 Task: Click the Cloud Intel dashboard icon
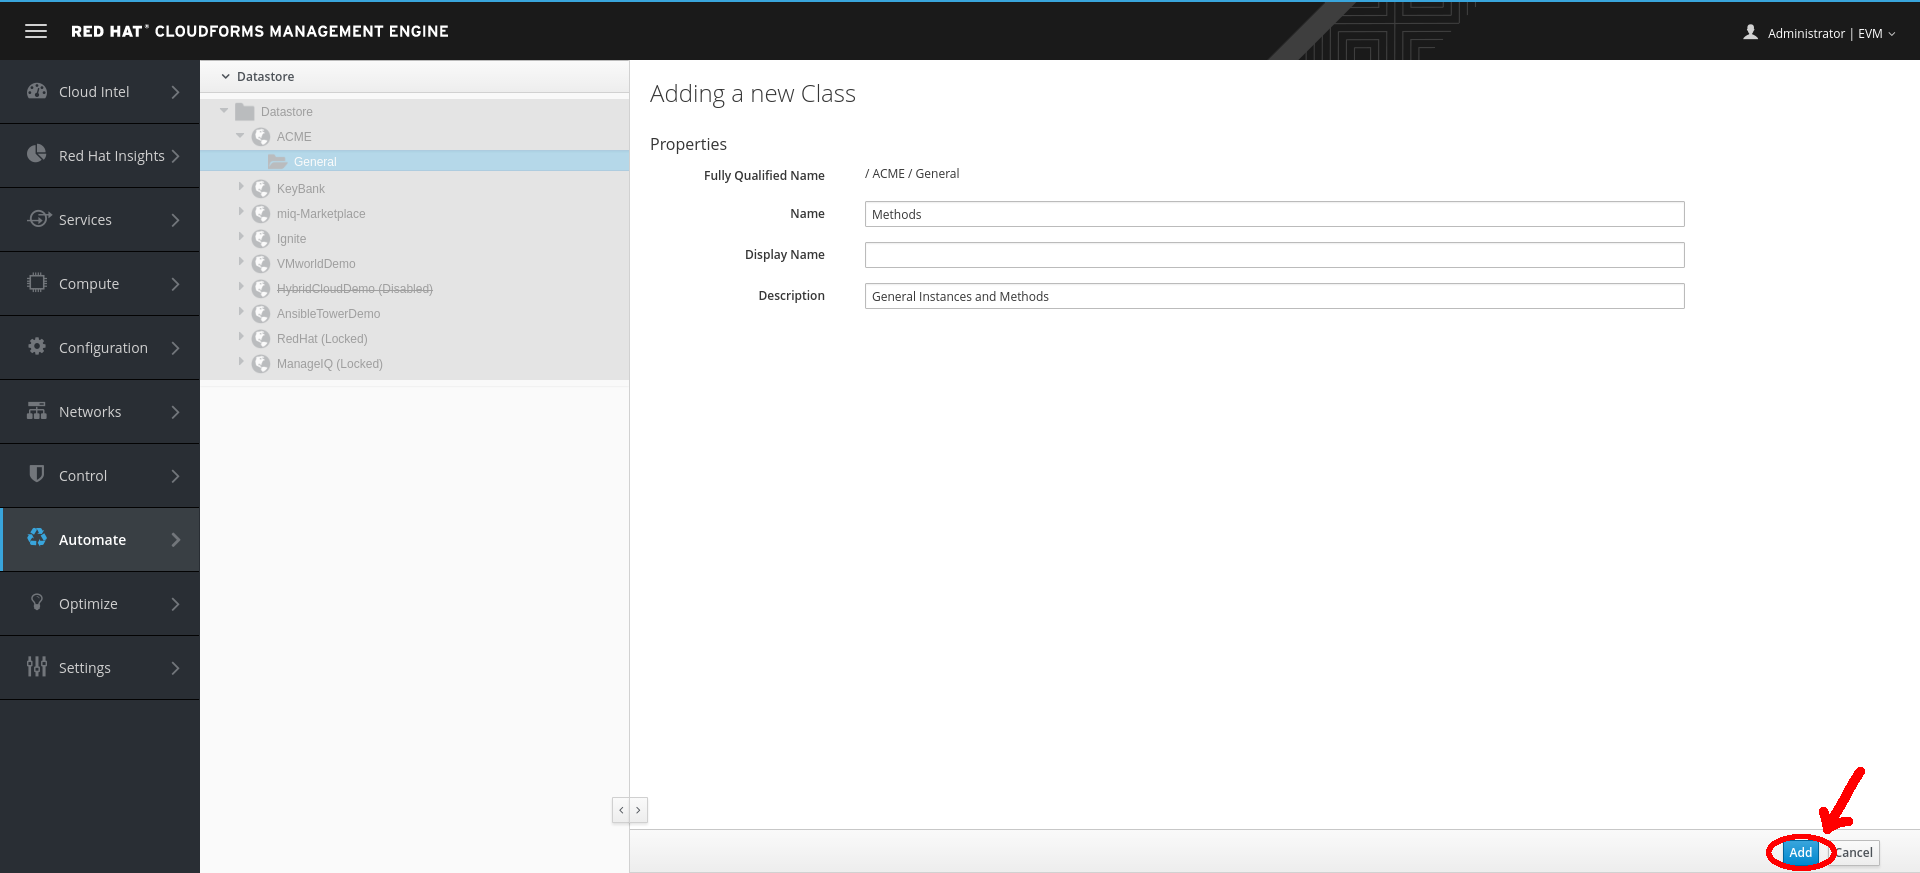37,91
